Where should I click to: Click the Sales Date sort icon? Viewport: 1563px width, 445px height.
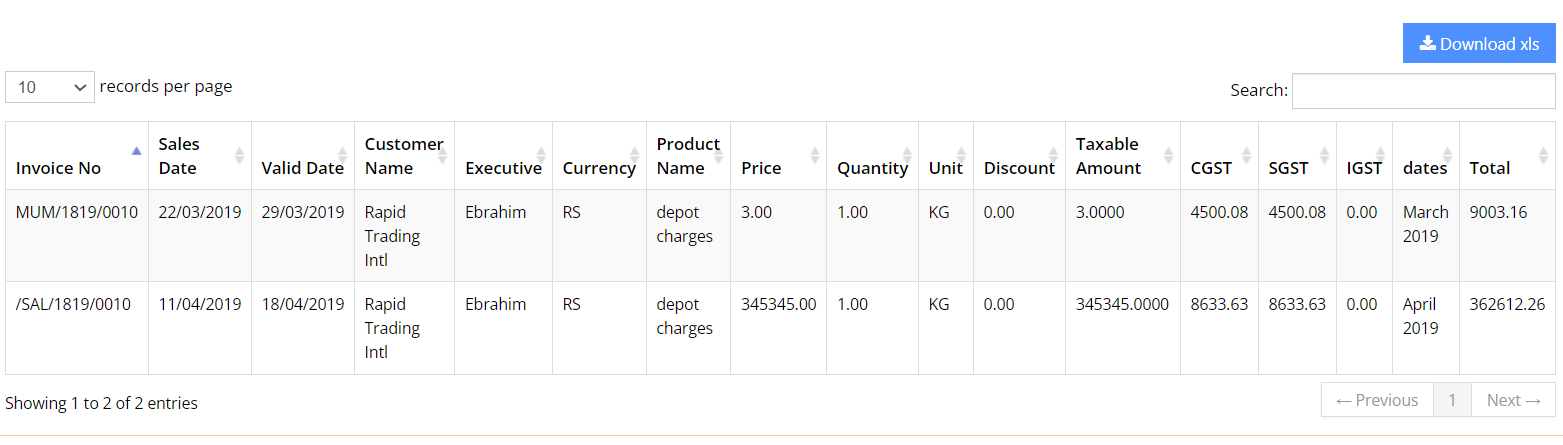[239, 155]
